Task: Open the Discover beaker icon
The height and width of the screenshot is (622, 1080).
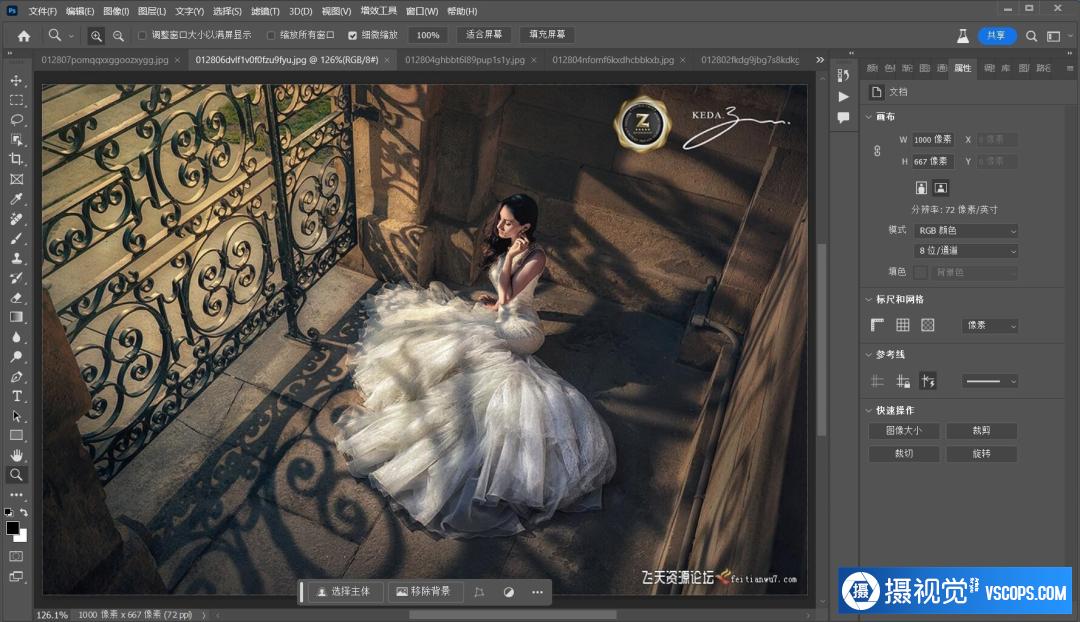Action: pyautogui.click(x=963, y=36)
